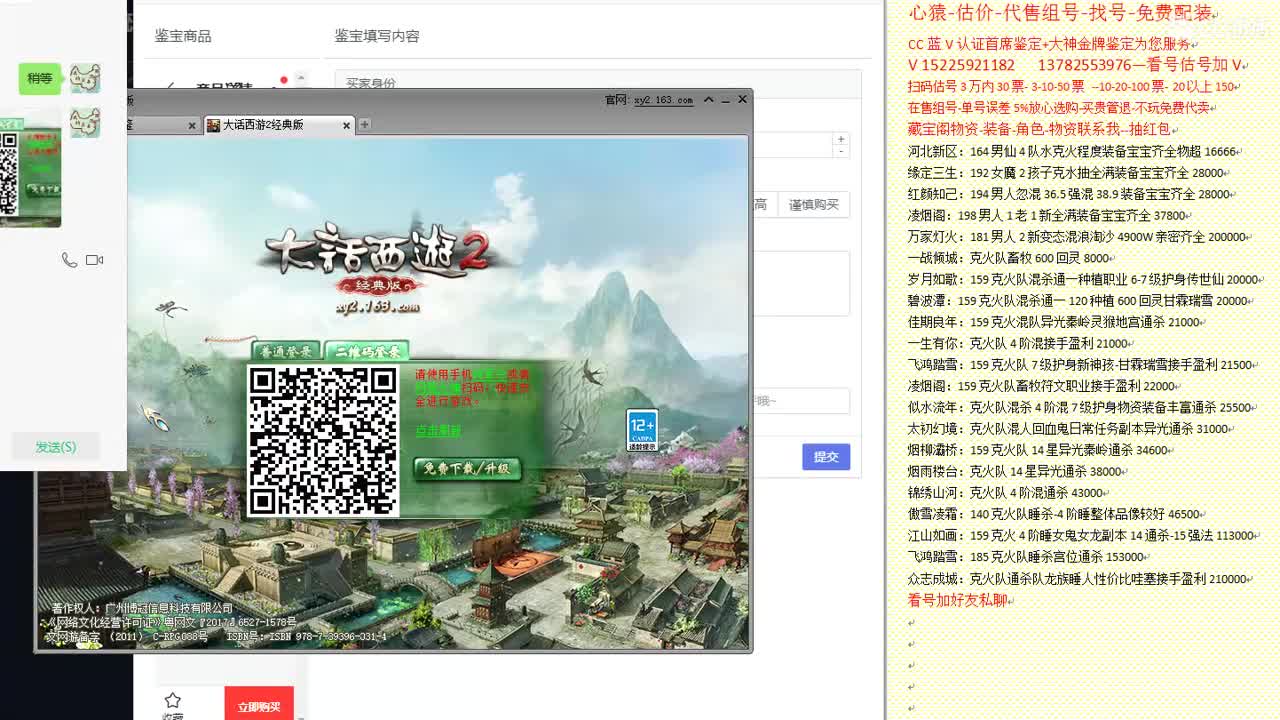Viewport: 1280px width, 720px height.
Task: Click the game icon on 大话西游2经典版 tab
Action: 214,125
